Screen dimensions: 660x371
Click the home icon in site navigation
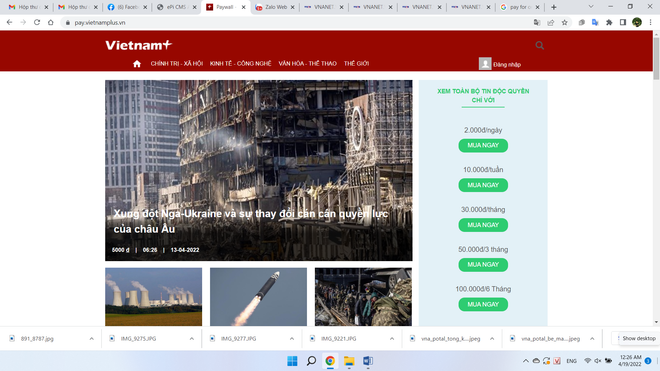(x=137, y=64)
